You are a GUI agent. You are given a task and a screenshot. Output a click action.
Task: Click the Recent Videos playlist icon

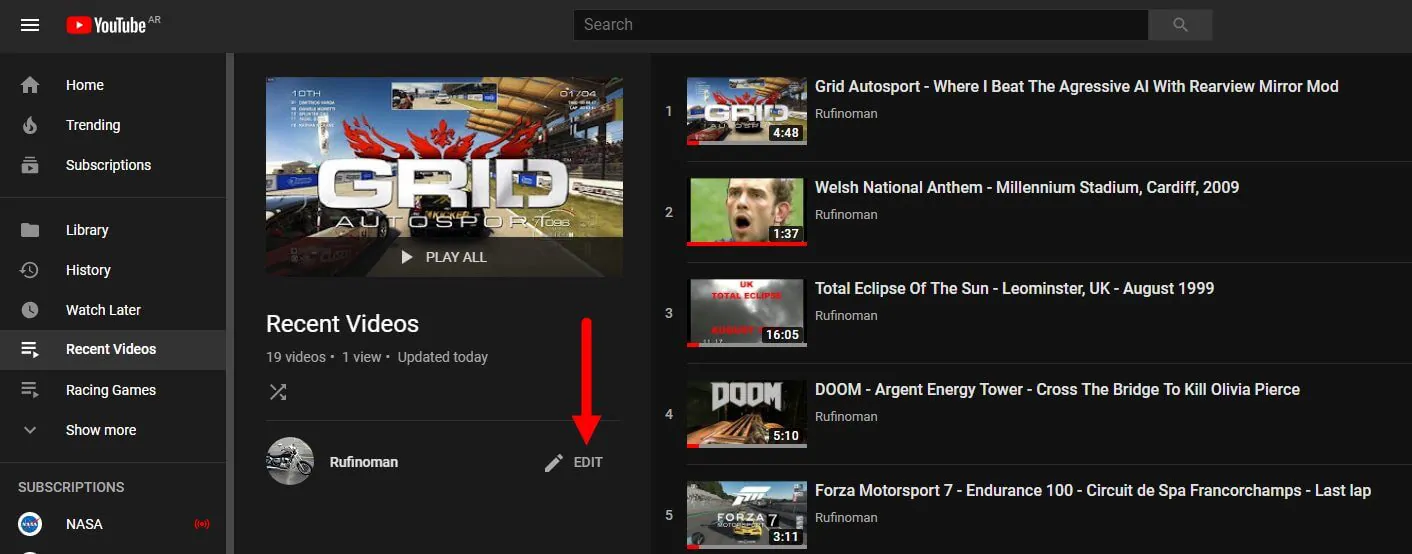click(x=30, y=350)
